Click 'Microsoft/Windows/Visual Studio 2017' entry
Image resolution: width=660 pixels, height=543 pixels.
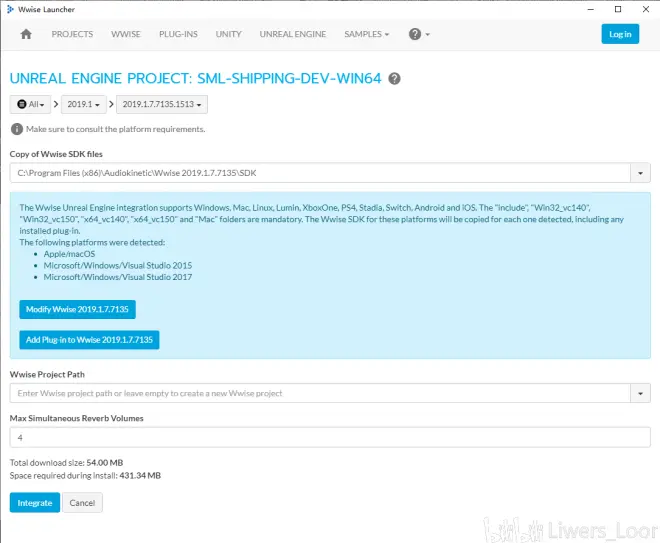pos(118,277)
